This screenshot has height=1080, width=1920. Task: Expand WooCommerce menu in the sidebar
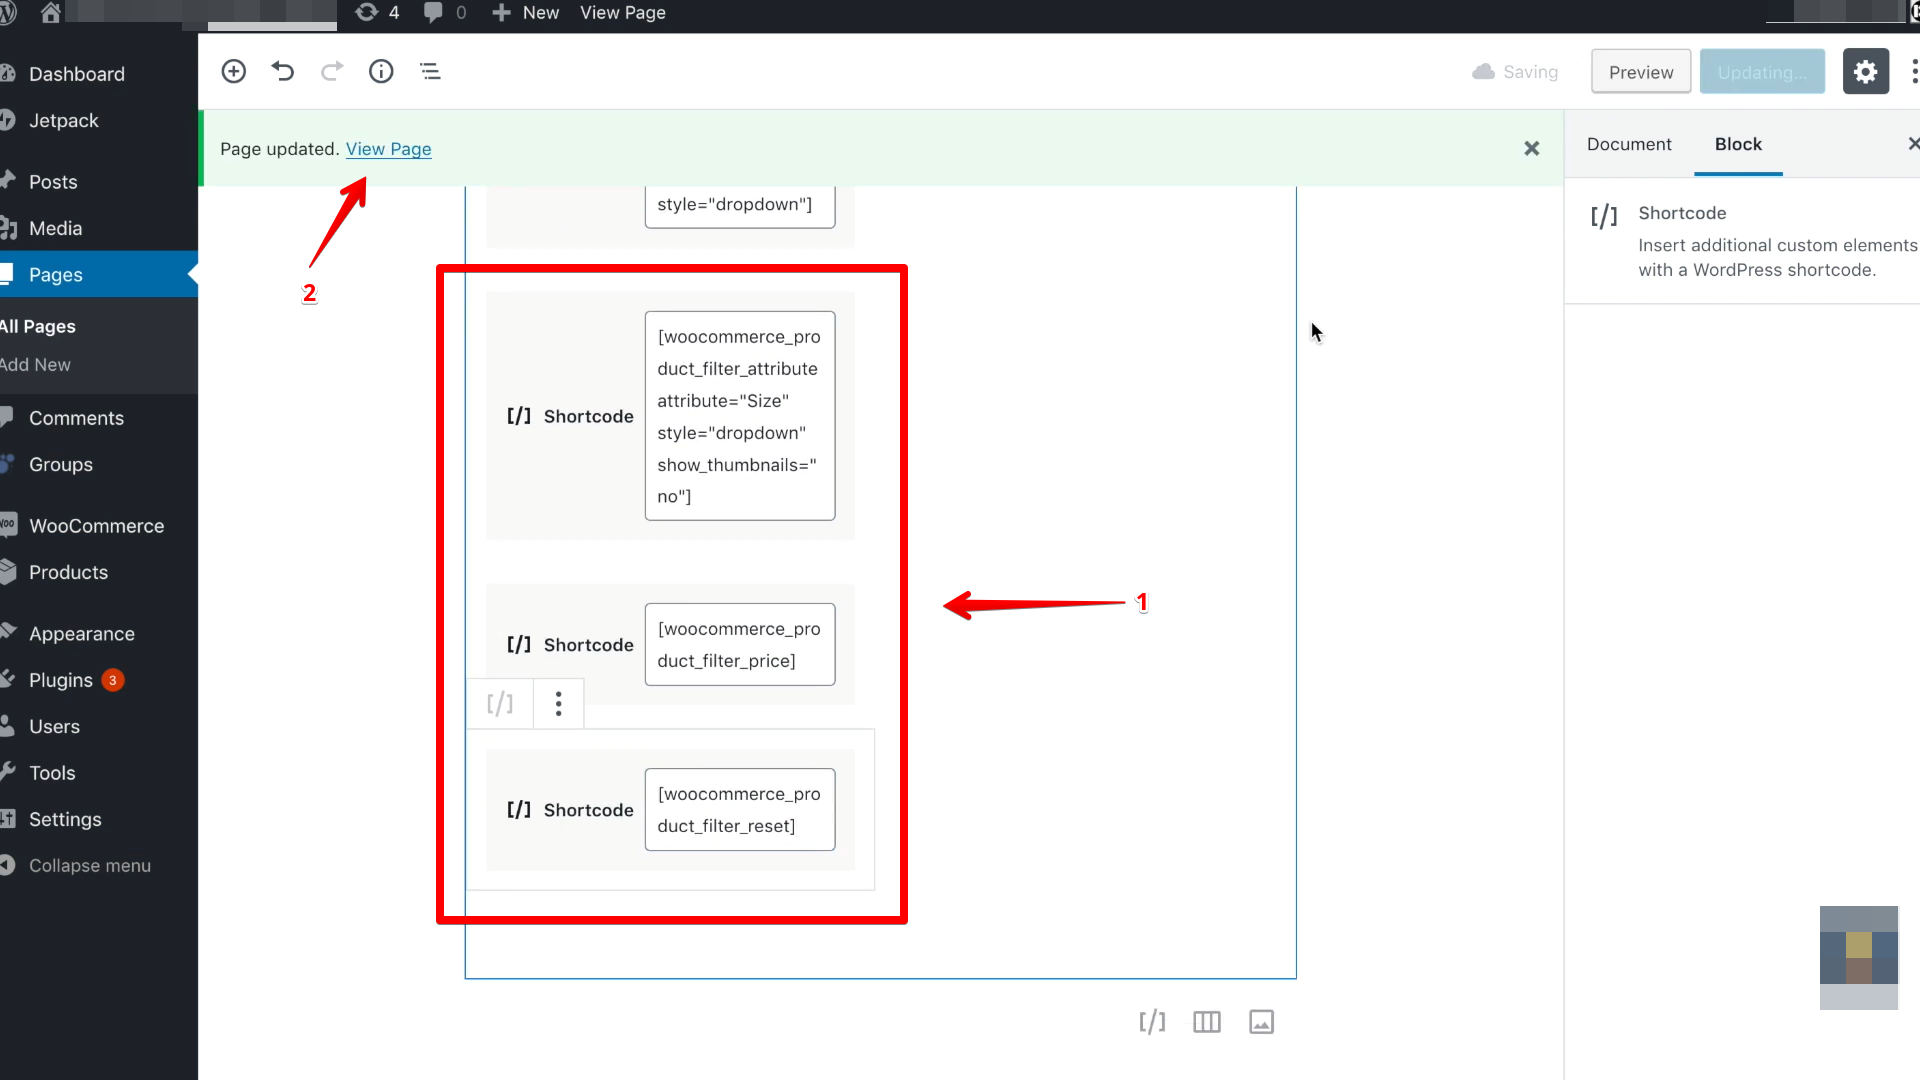[x=96, y=525]
